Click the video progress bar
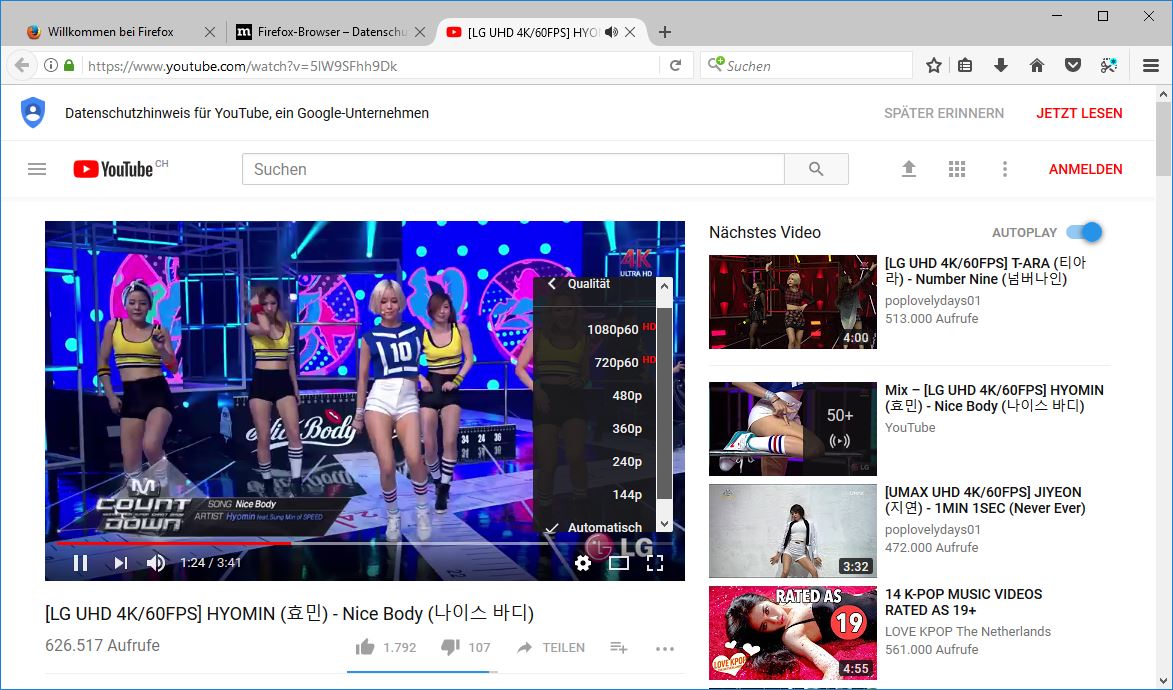The width and height of the screenshot is (1173, 690). tap(400, 544)
